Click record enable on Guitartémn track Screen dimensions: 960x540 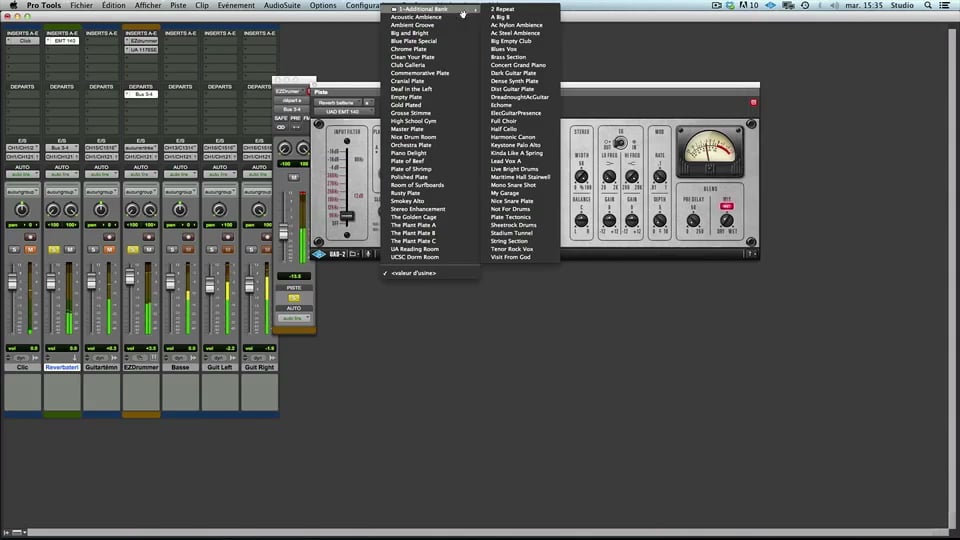tap(109, 237)
